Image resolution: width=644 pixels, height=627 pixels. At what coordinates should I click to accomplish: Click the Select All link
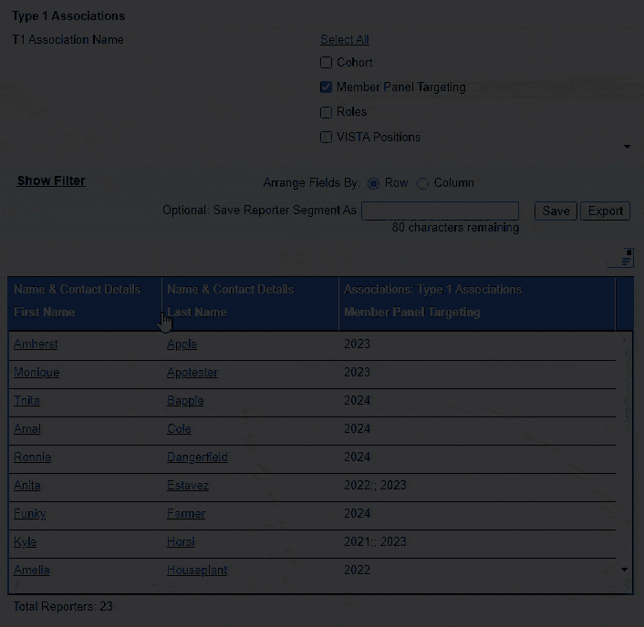pyautogui.click(x=344, y=40)
